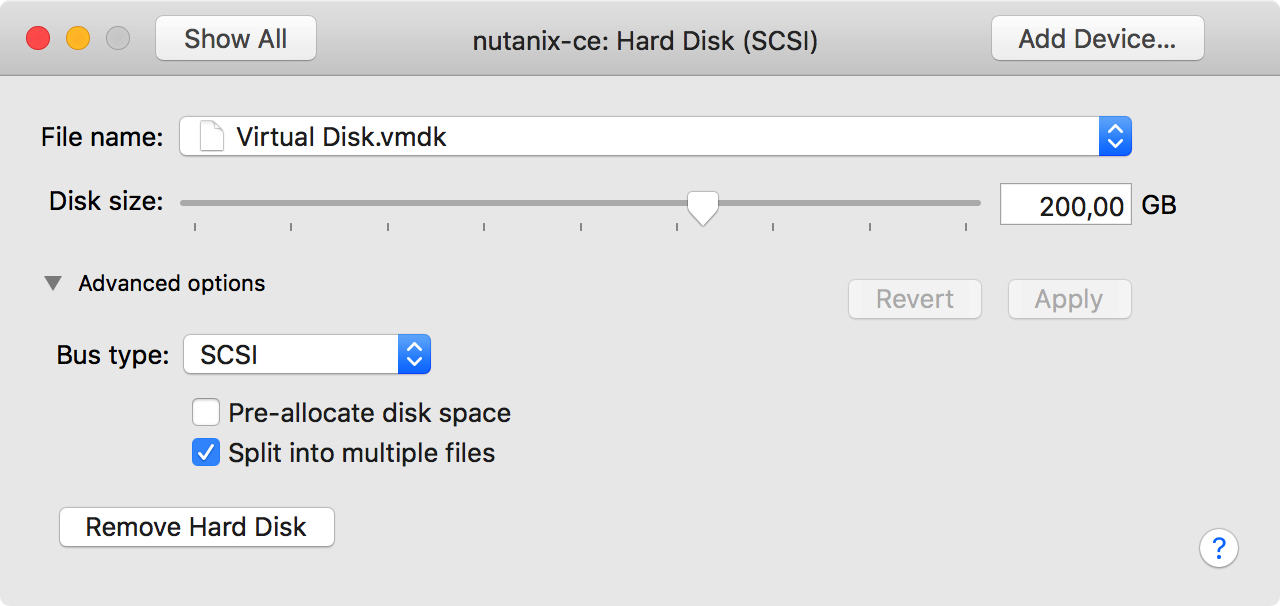
Task: Click the Show All button
Action: (236, 39)
